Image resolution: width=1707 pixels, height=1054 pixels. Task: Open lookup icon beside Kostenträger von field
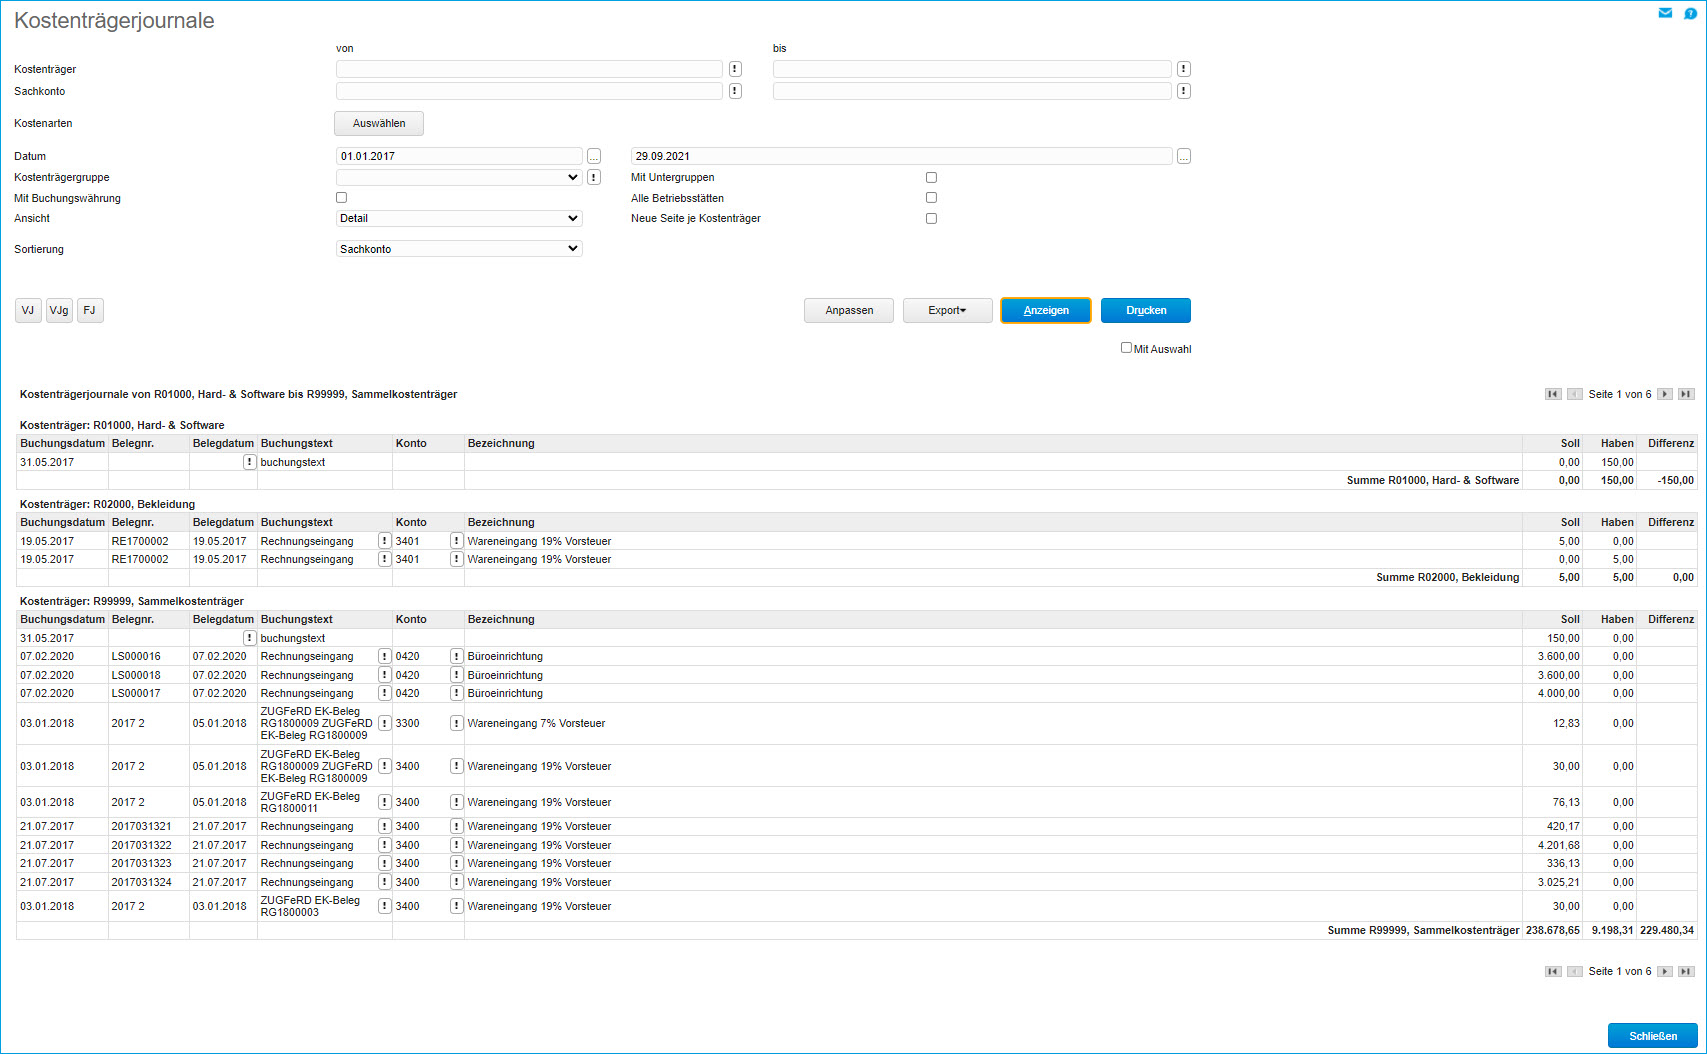pyautogui.click(x=735, y=69)
